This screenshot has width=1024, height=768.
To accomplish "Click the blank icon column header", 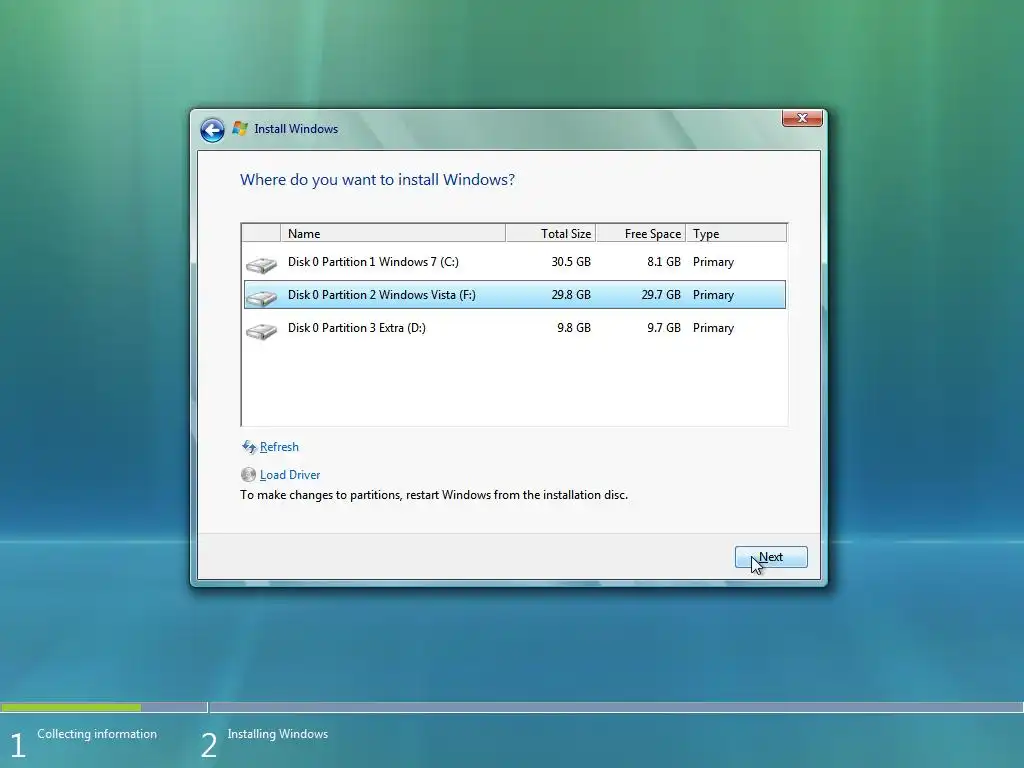I will click(261, 233).
